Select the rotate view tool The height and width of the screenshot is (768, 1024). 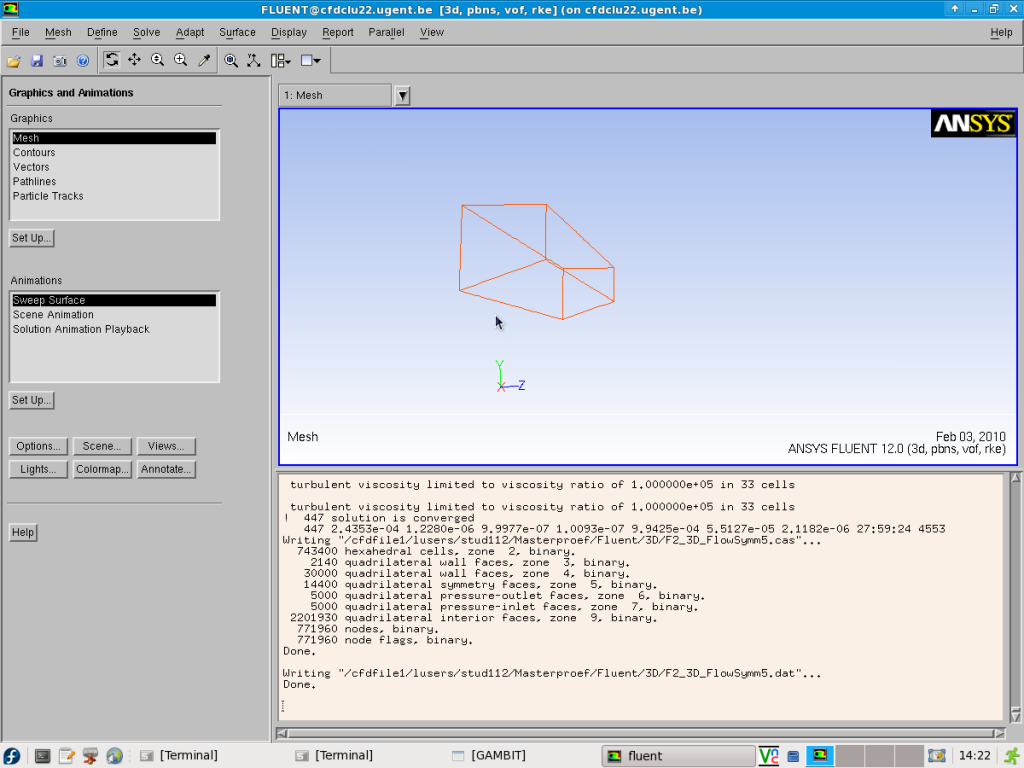pyautogui.click(x=112, y=60)
